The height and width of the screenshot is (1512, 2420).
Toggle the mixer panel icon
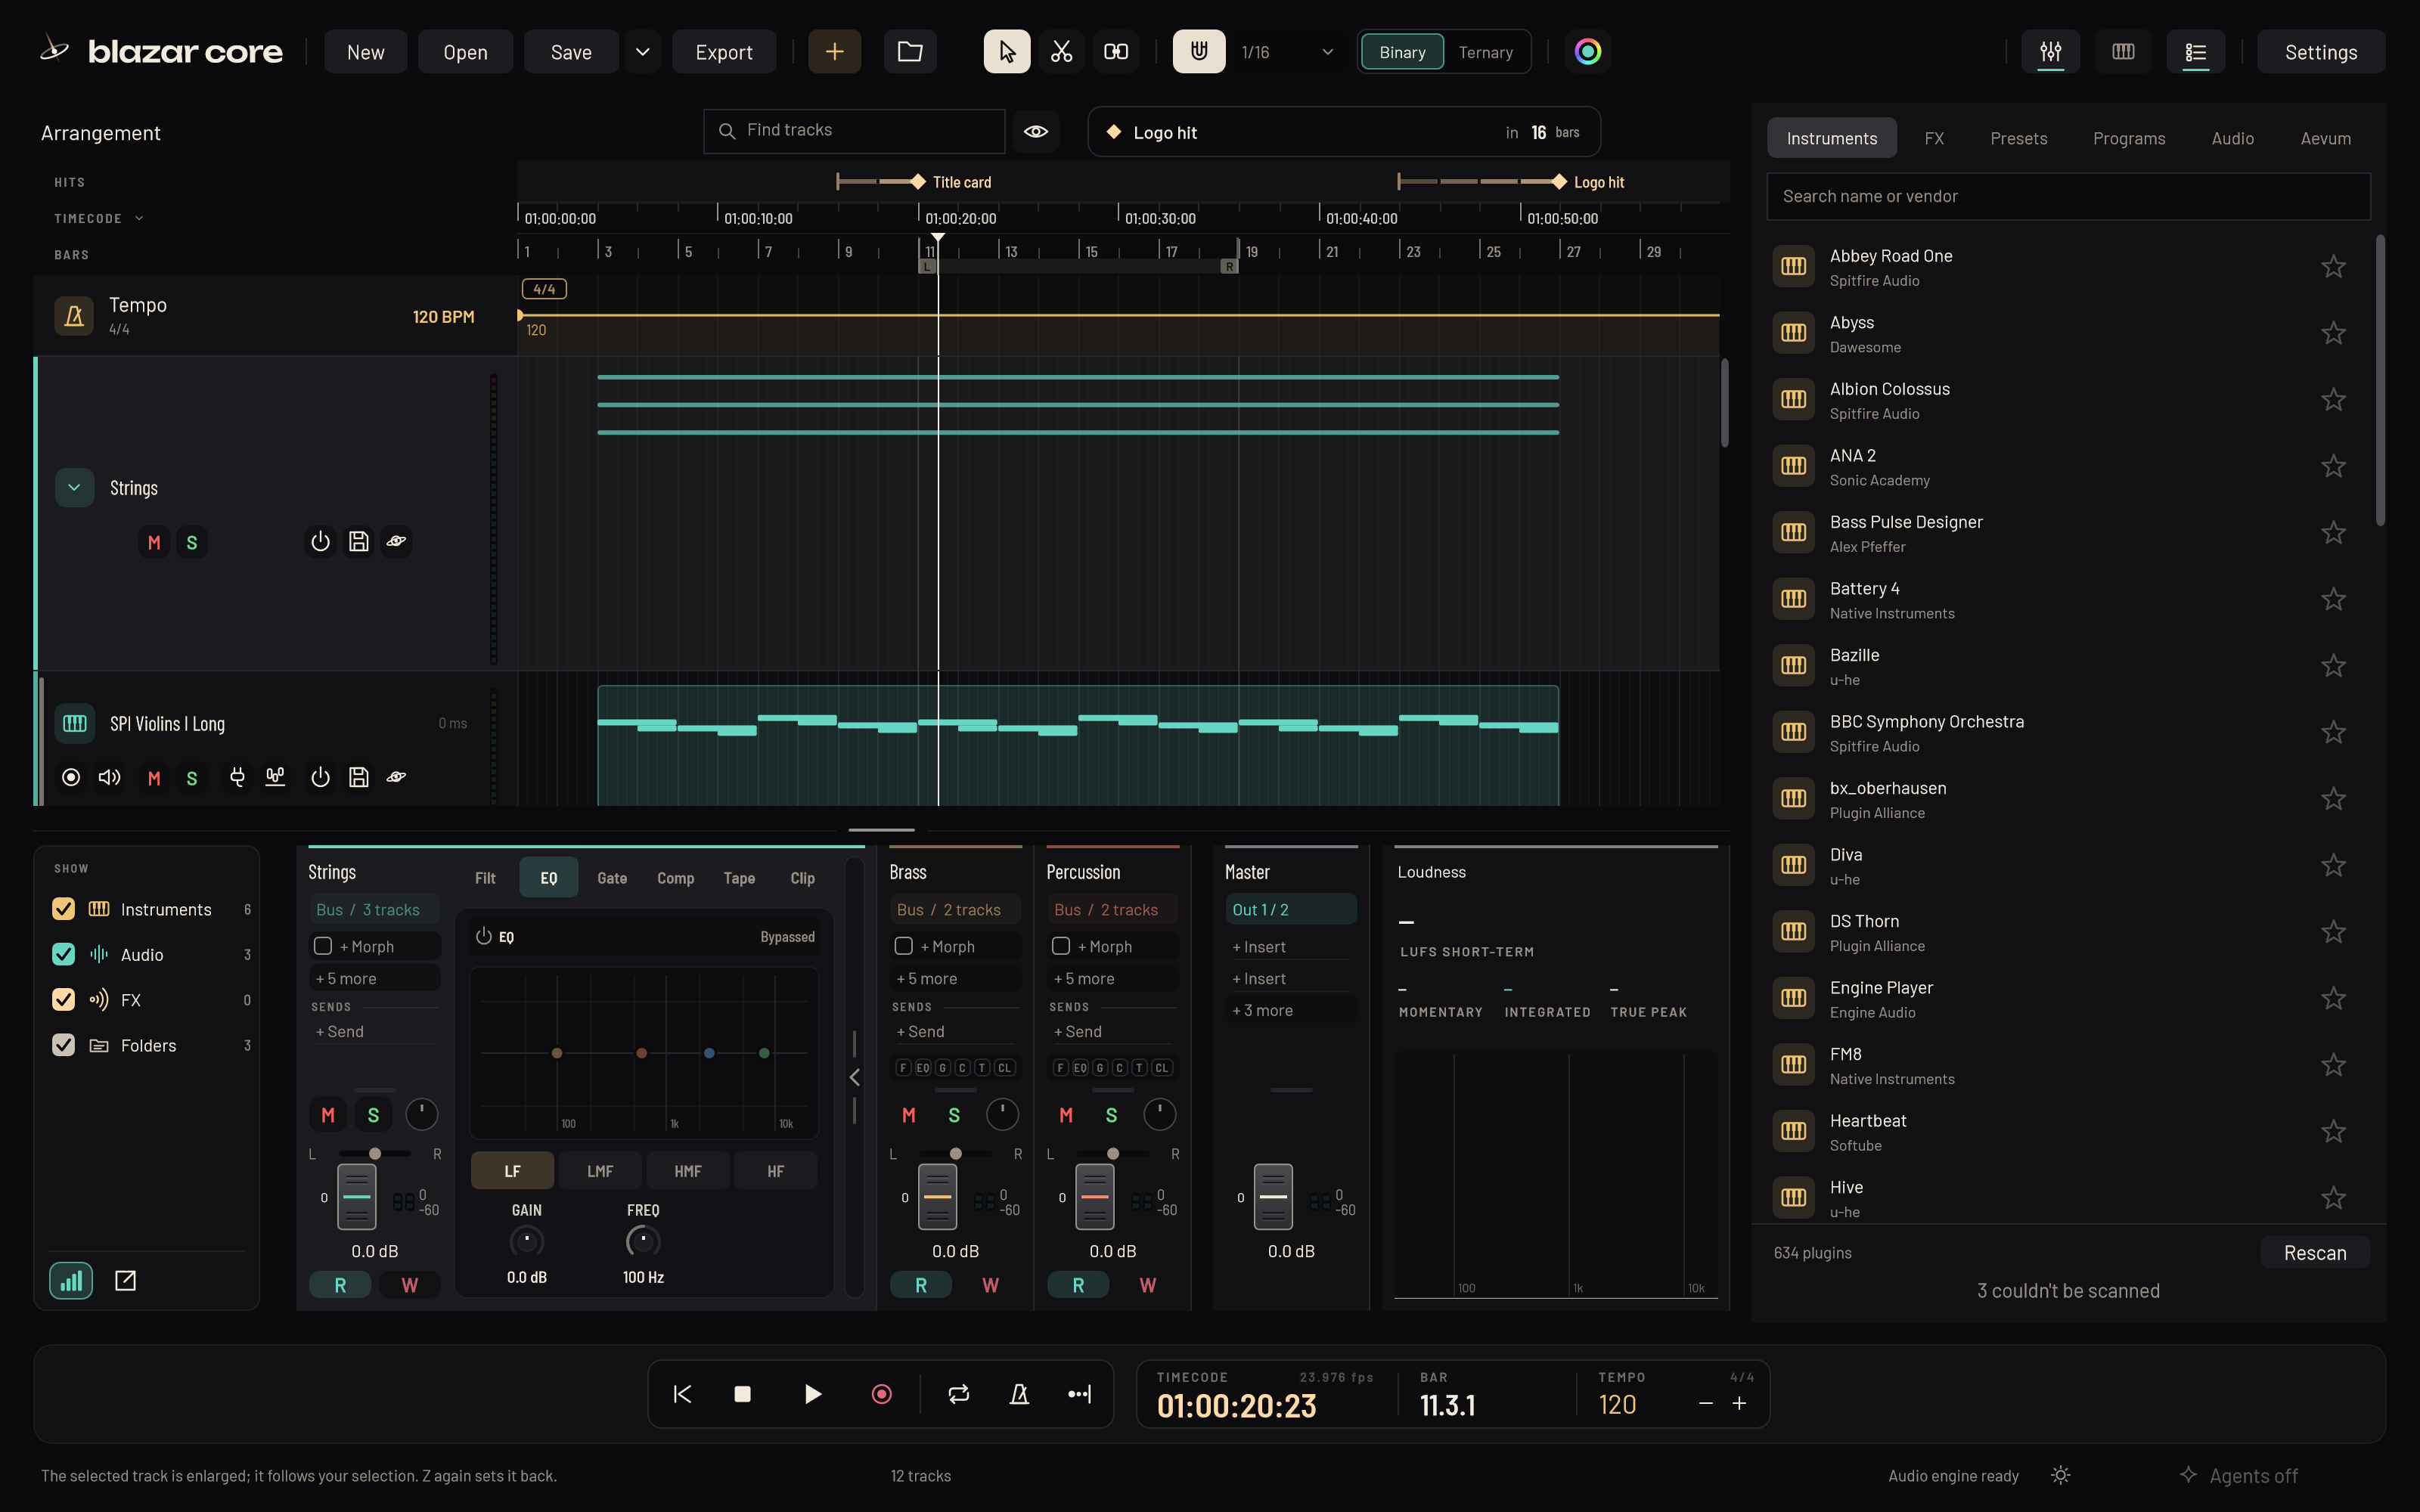coord(2050,52)
